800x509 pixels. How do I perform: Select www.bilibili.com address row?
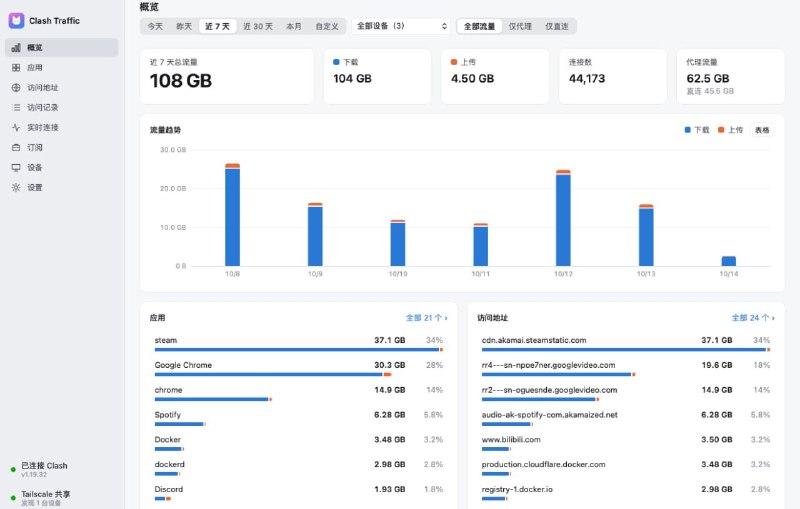click(x=626, y=443)
